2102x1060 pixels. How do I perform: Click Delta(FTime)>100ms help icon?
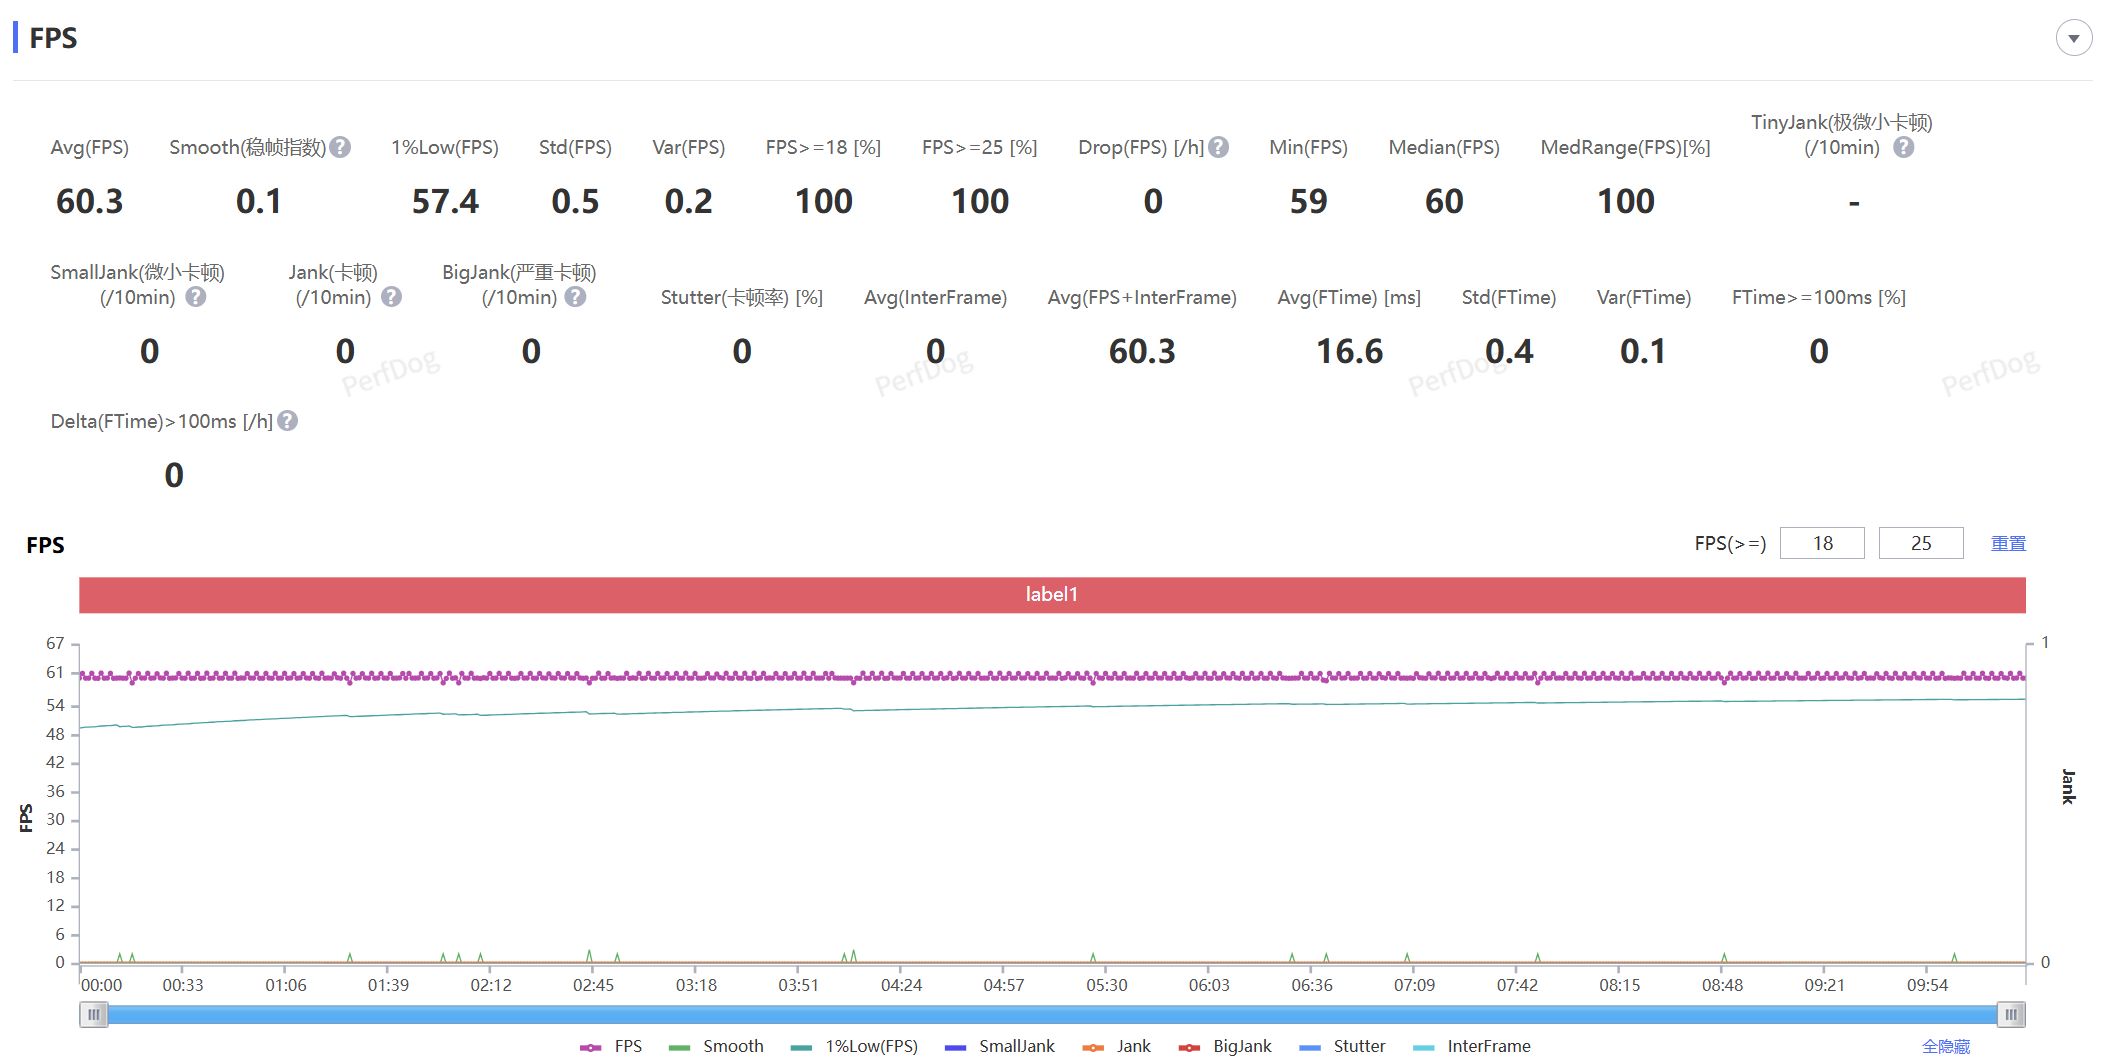[x=288, y=421]
